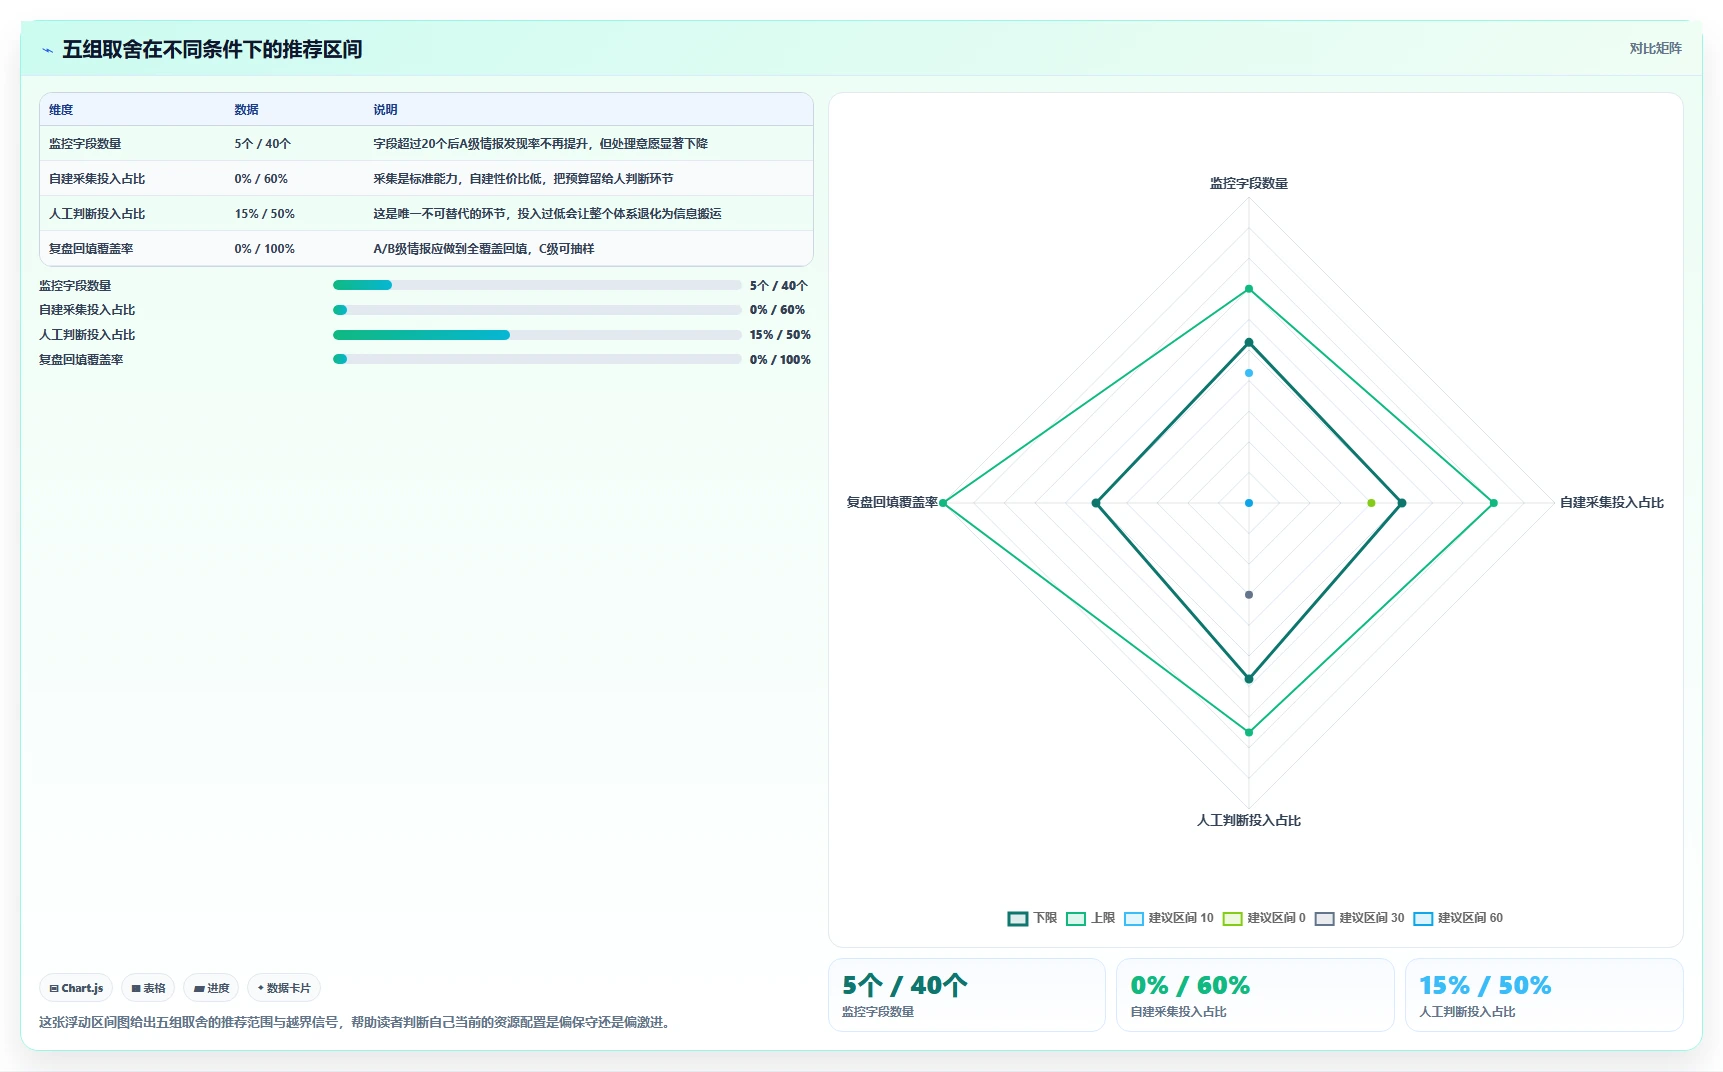Screen dimensions: 1723x1072
Task: Click 下限 point on 复盘回填覆盖率 axis
Action: point(1096,503)
